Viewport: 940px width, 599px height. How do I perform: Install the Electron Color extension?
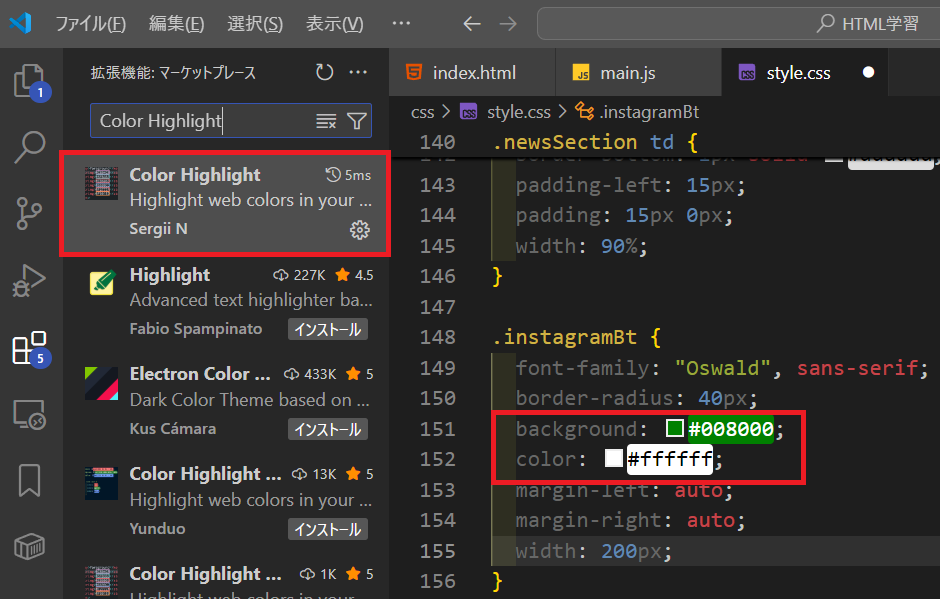point(328,429)
